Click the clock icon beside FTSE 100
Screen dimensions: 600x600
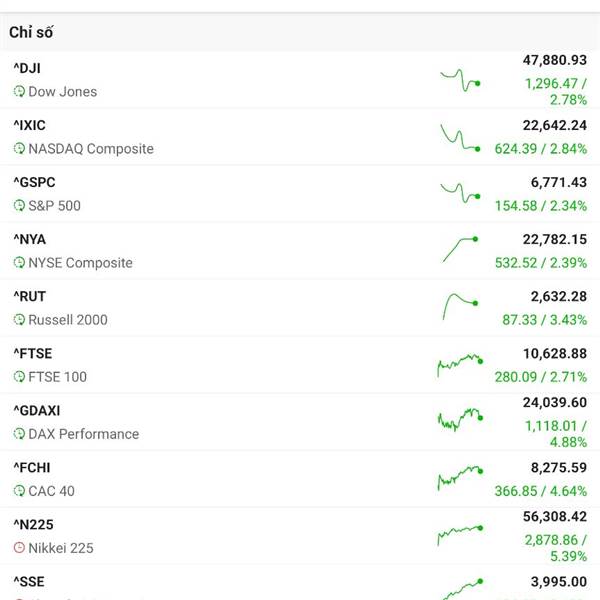coord(19,377)
